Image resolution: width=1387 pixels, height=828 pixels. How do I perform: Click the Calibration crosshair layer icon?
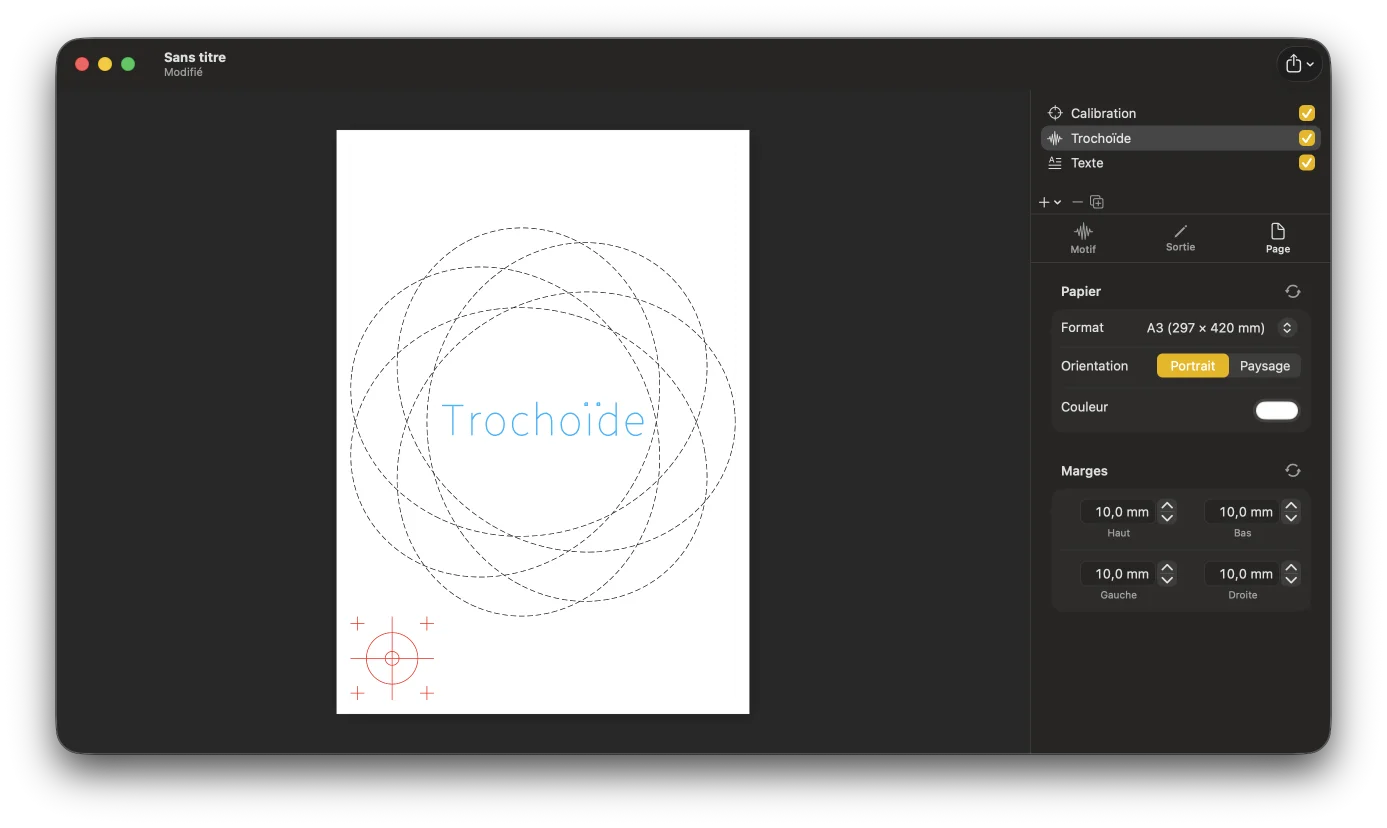[1055, 113]
